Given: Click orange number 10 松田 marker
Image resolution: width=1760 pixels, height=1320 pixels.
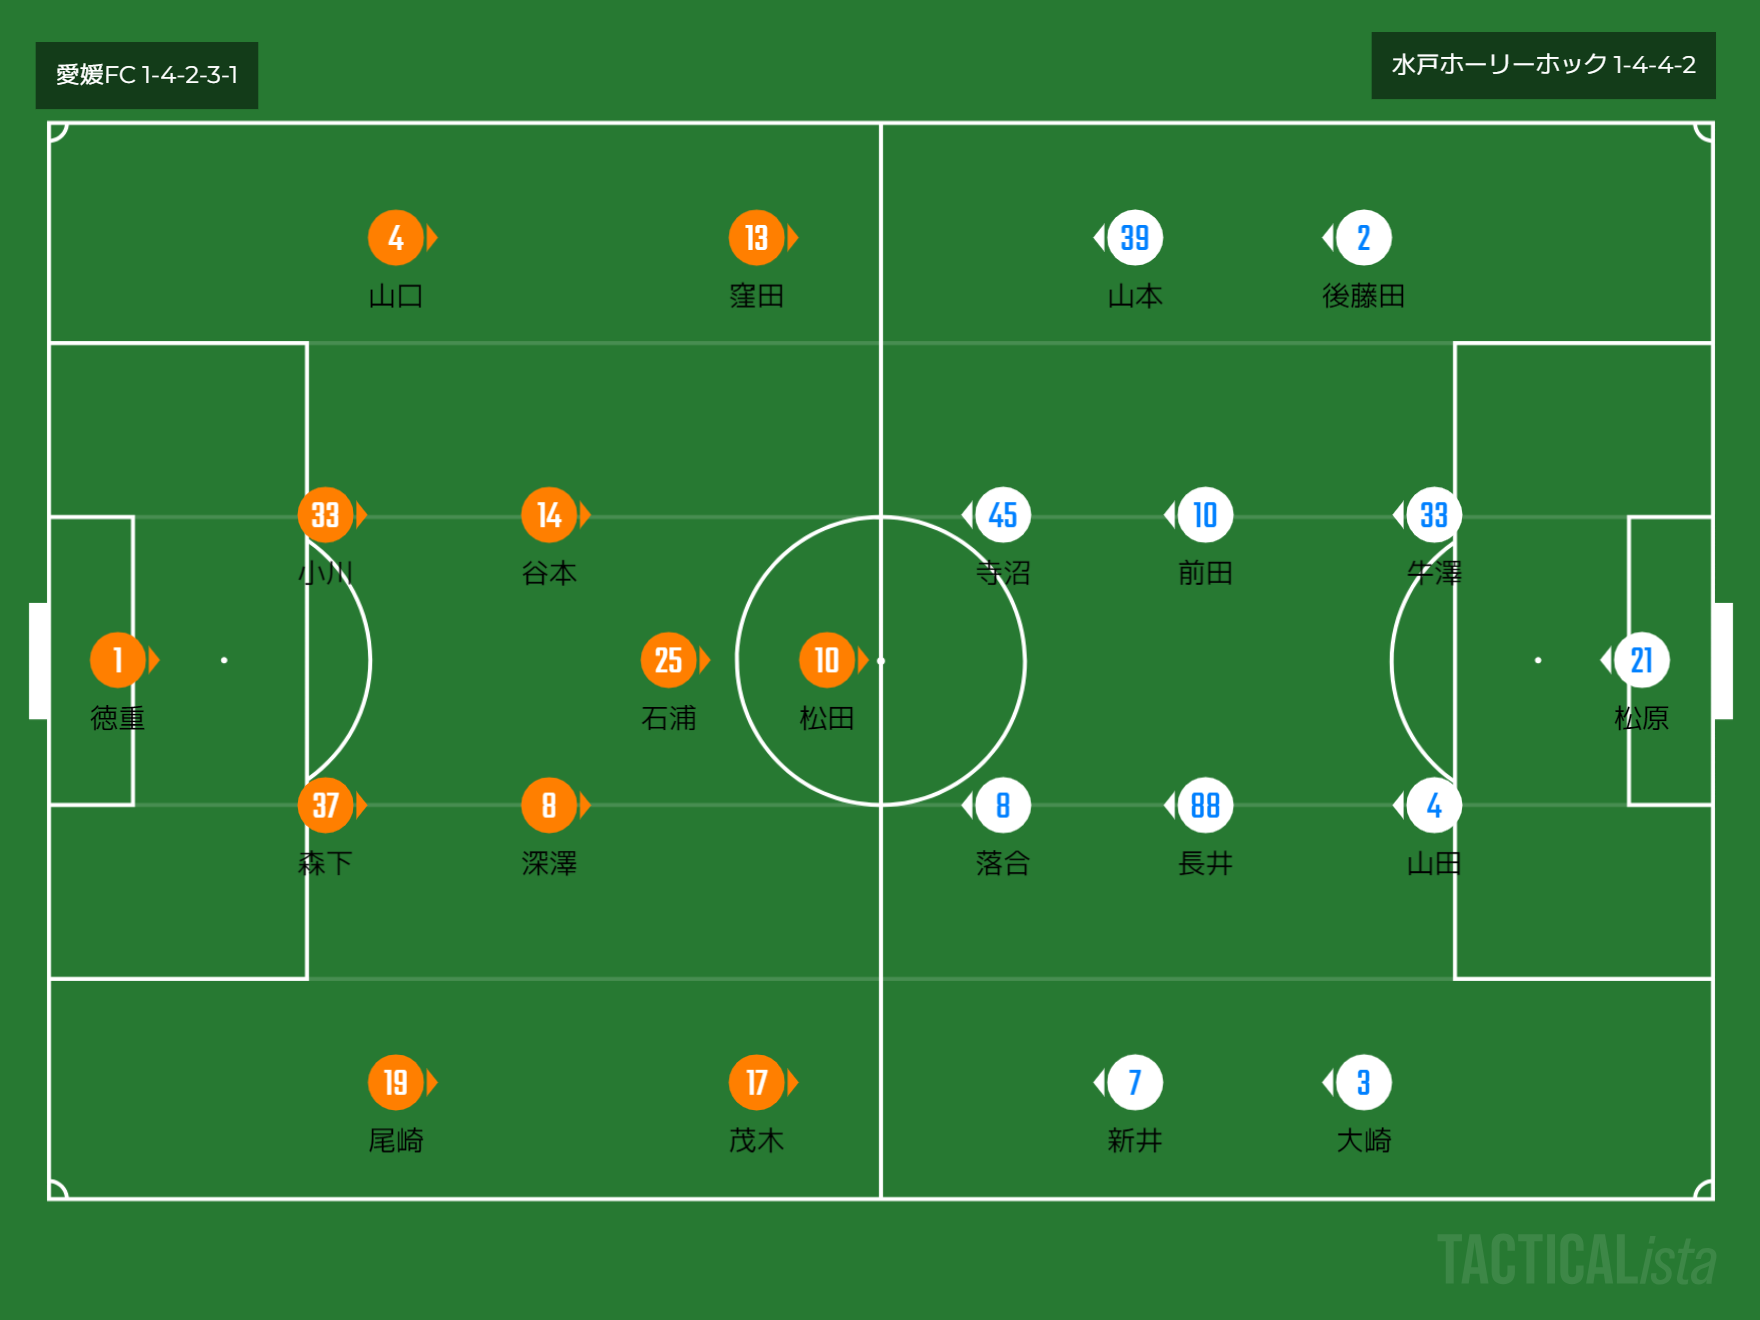Looking at the screenshot, I should (827, 660).
